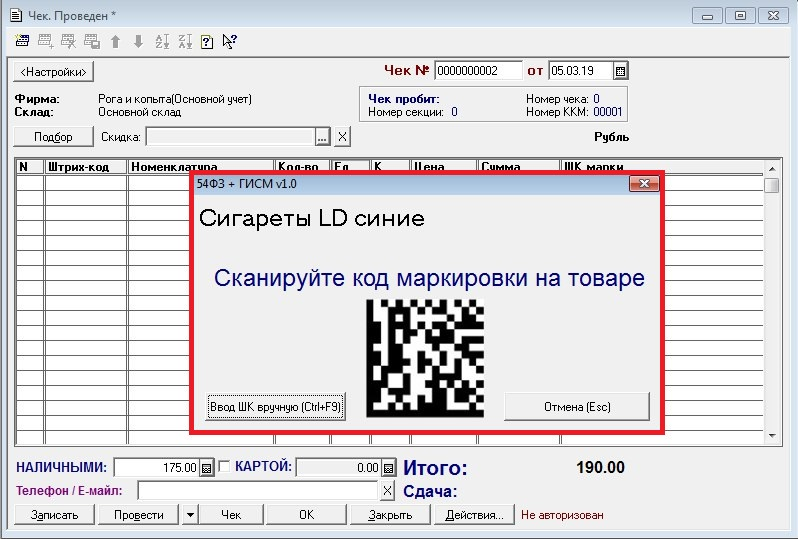Open the Действия... menu button

474,515
